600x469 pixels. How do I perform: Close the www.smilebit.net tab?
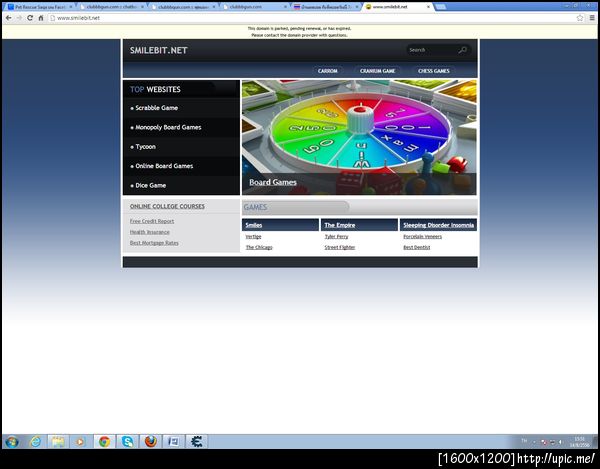428,7
